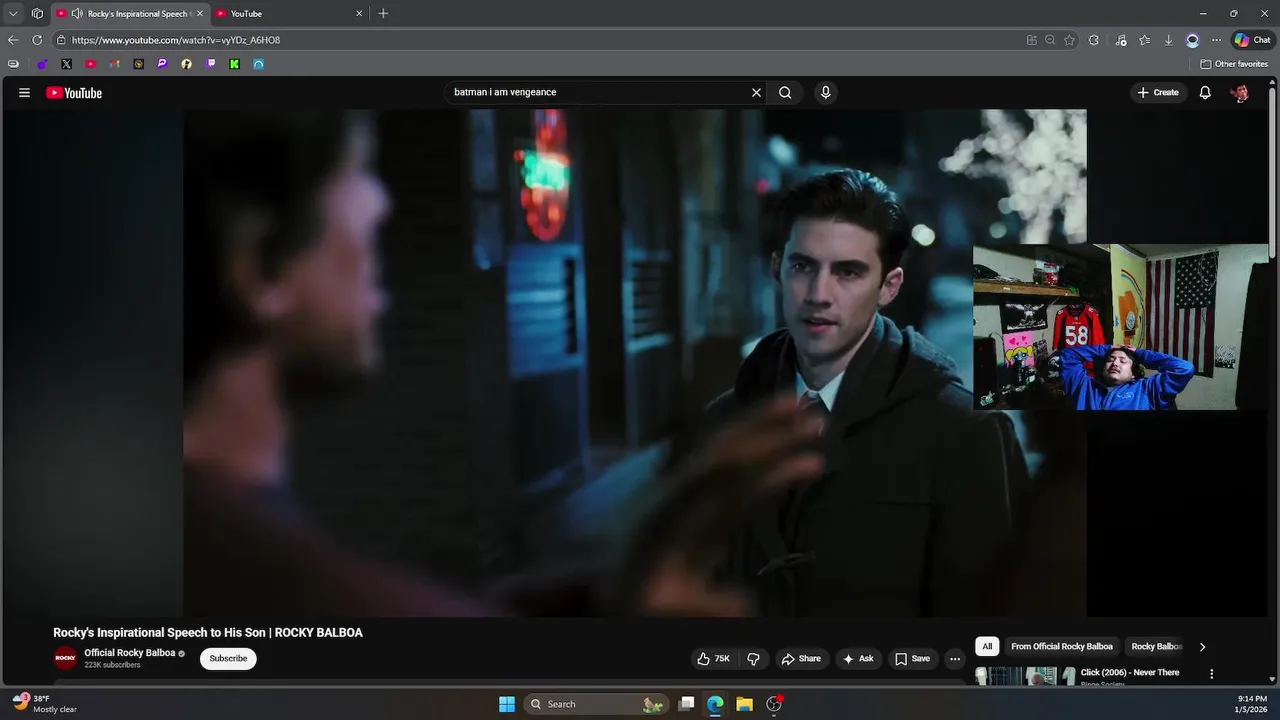
Task: Go back with the browser back arrow
Action: coord(12,40)
